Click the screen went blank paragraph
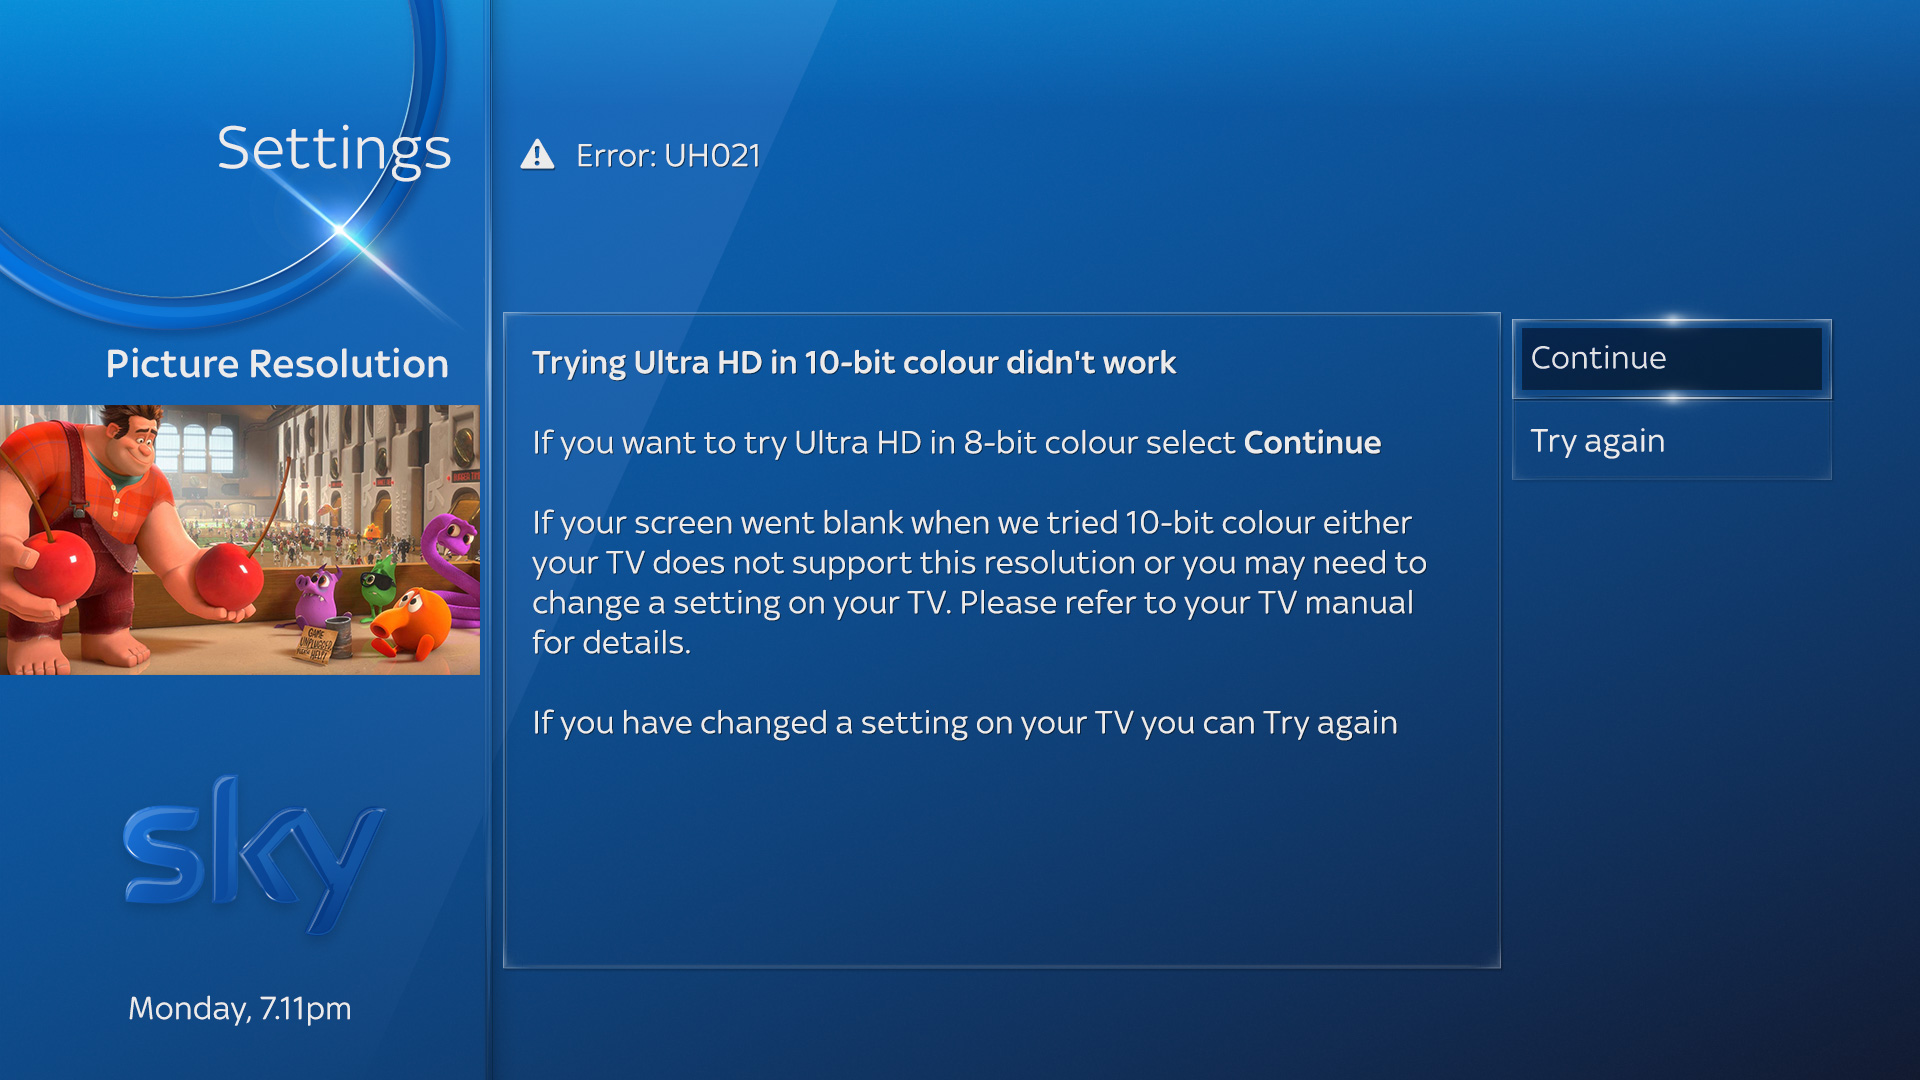1920x1080 pixels. click(x=979, y=582)
